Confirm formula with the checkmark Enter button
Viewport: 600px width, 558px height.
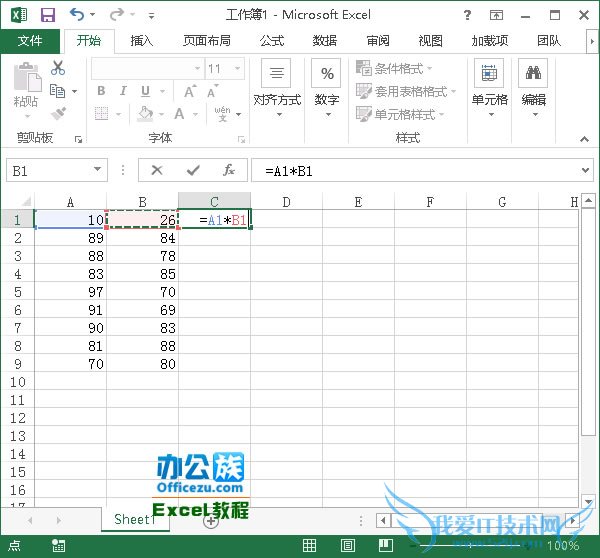[x=193, y=171]
